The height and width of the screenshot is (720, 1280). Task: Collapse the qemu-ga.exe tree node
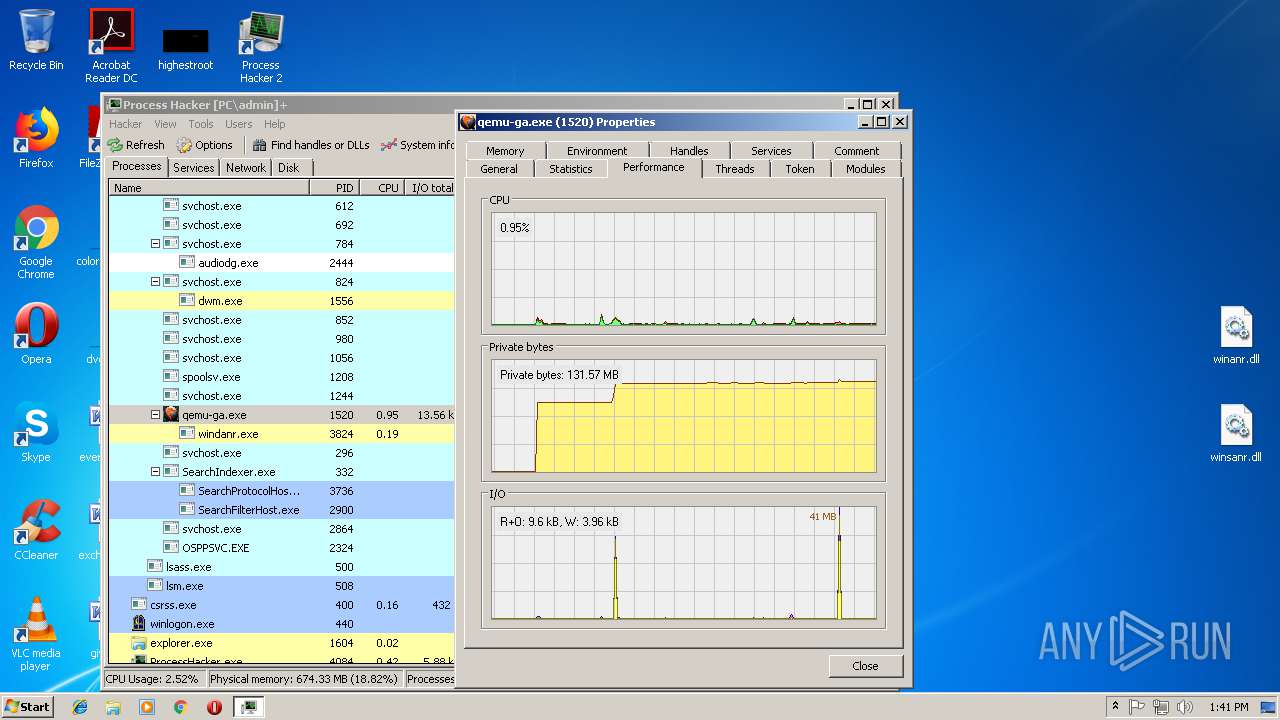(155, 415)
